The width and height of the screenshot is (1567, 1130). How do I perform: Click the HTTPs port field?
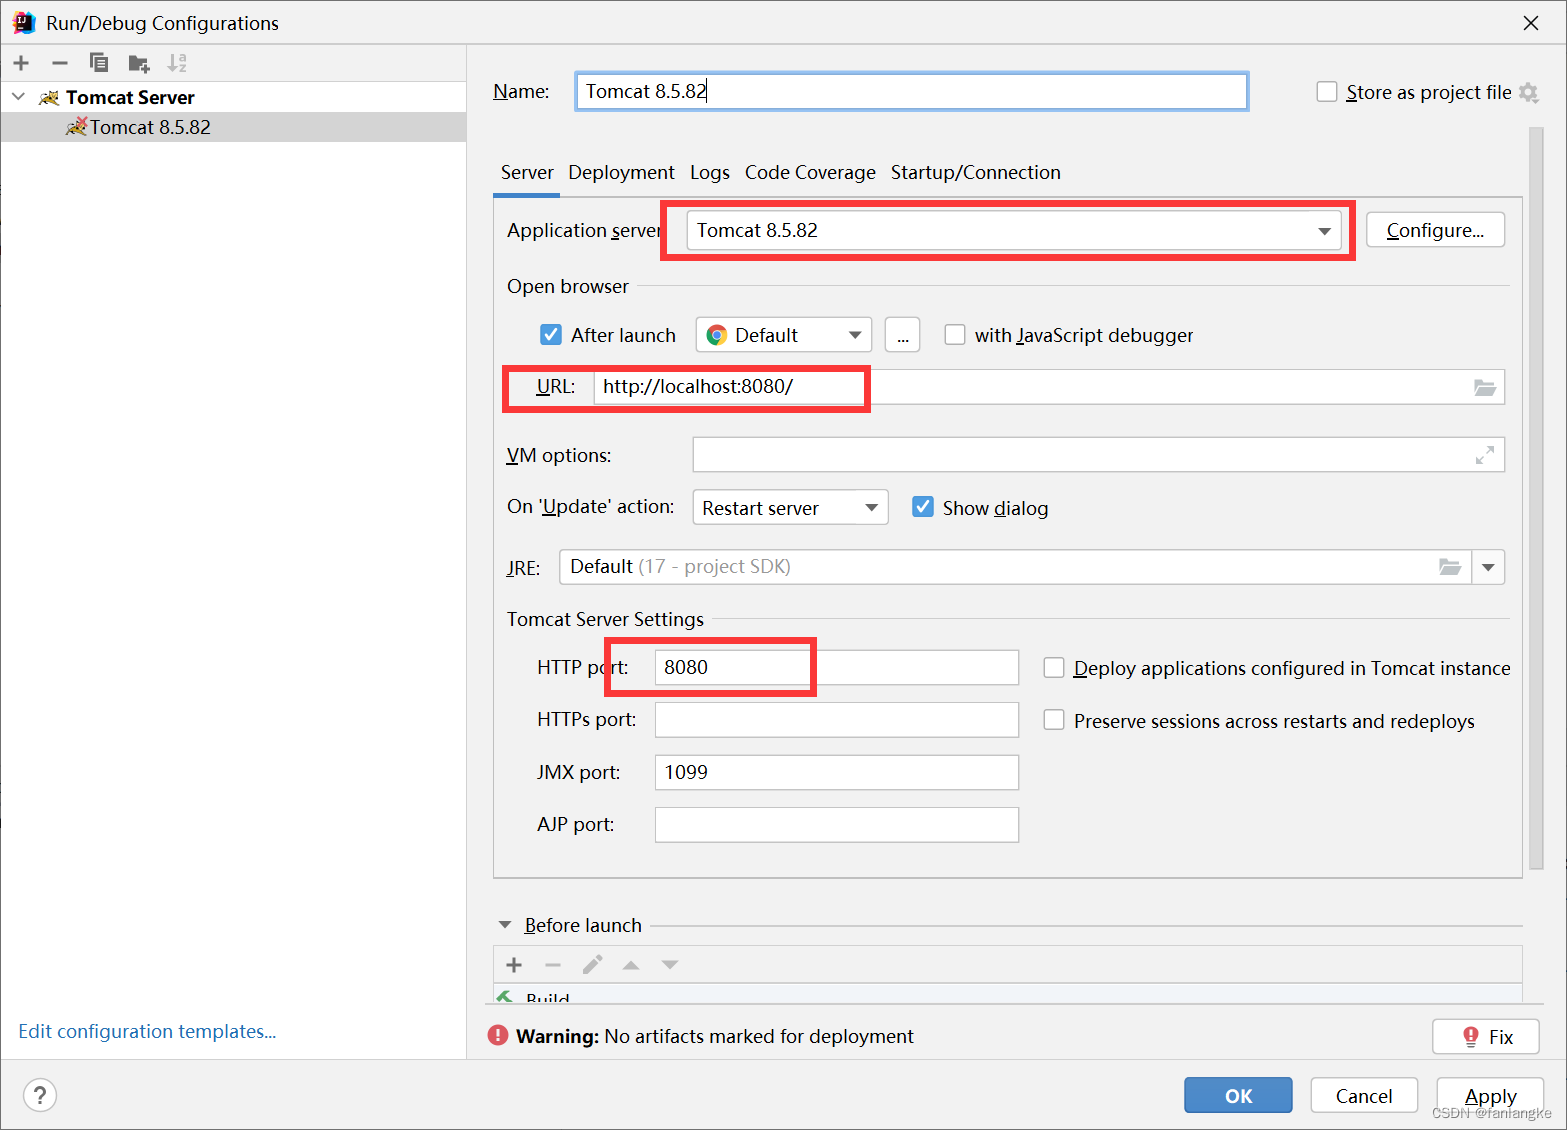pyautogui.click(x=837, y=720)
